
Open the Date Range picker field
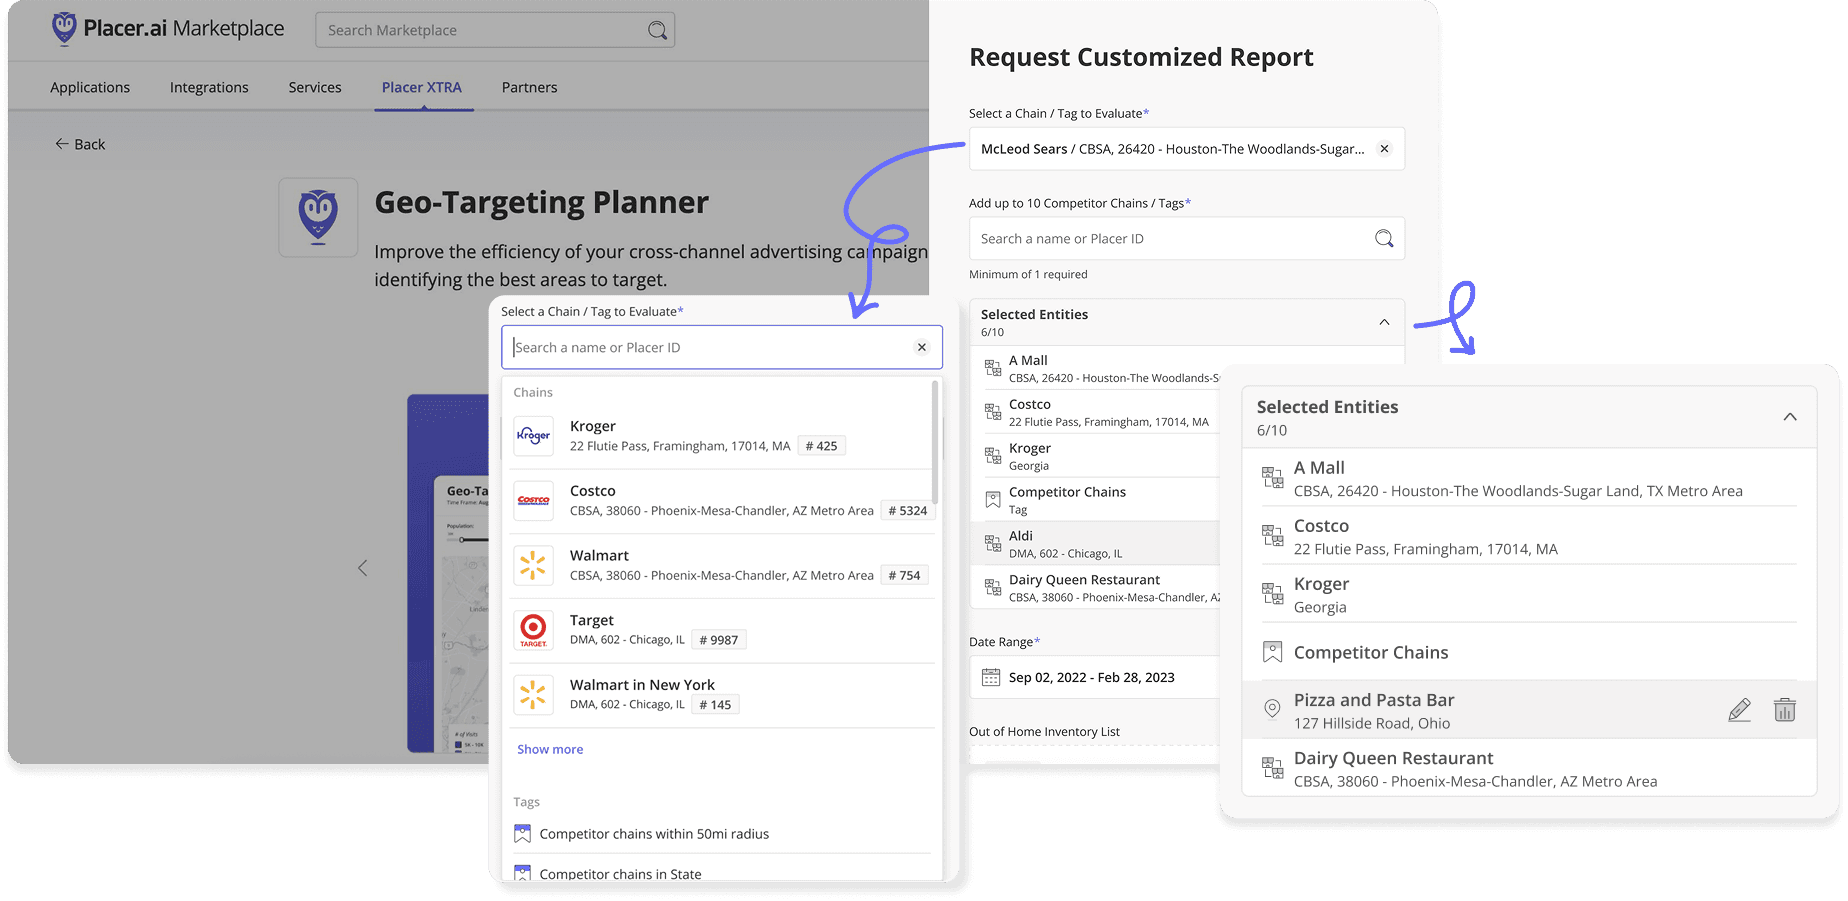[1095, 677]
